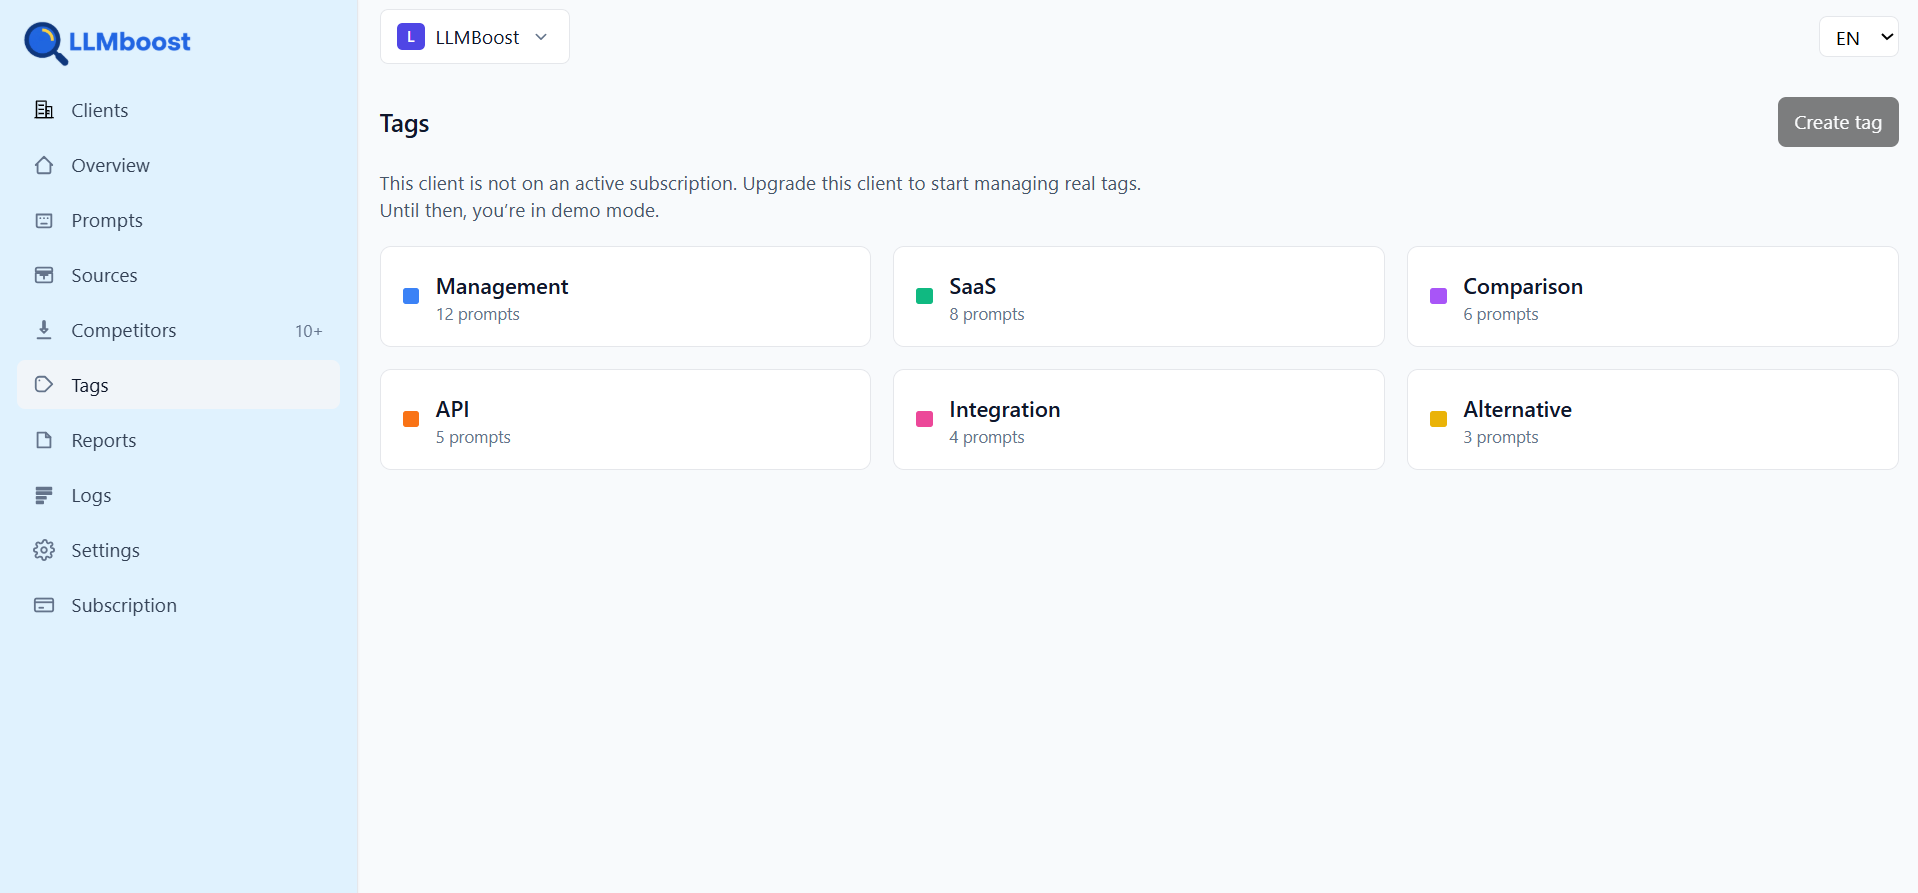
Task: Click the Prompts icon in the sidebar
Action: click(44, 220)
